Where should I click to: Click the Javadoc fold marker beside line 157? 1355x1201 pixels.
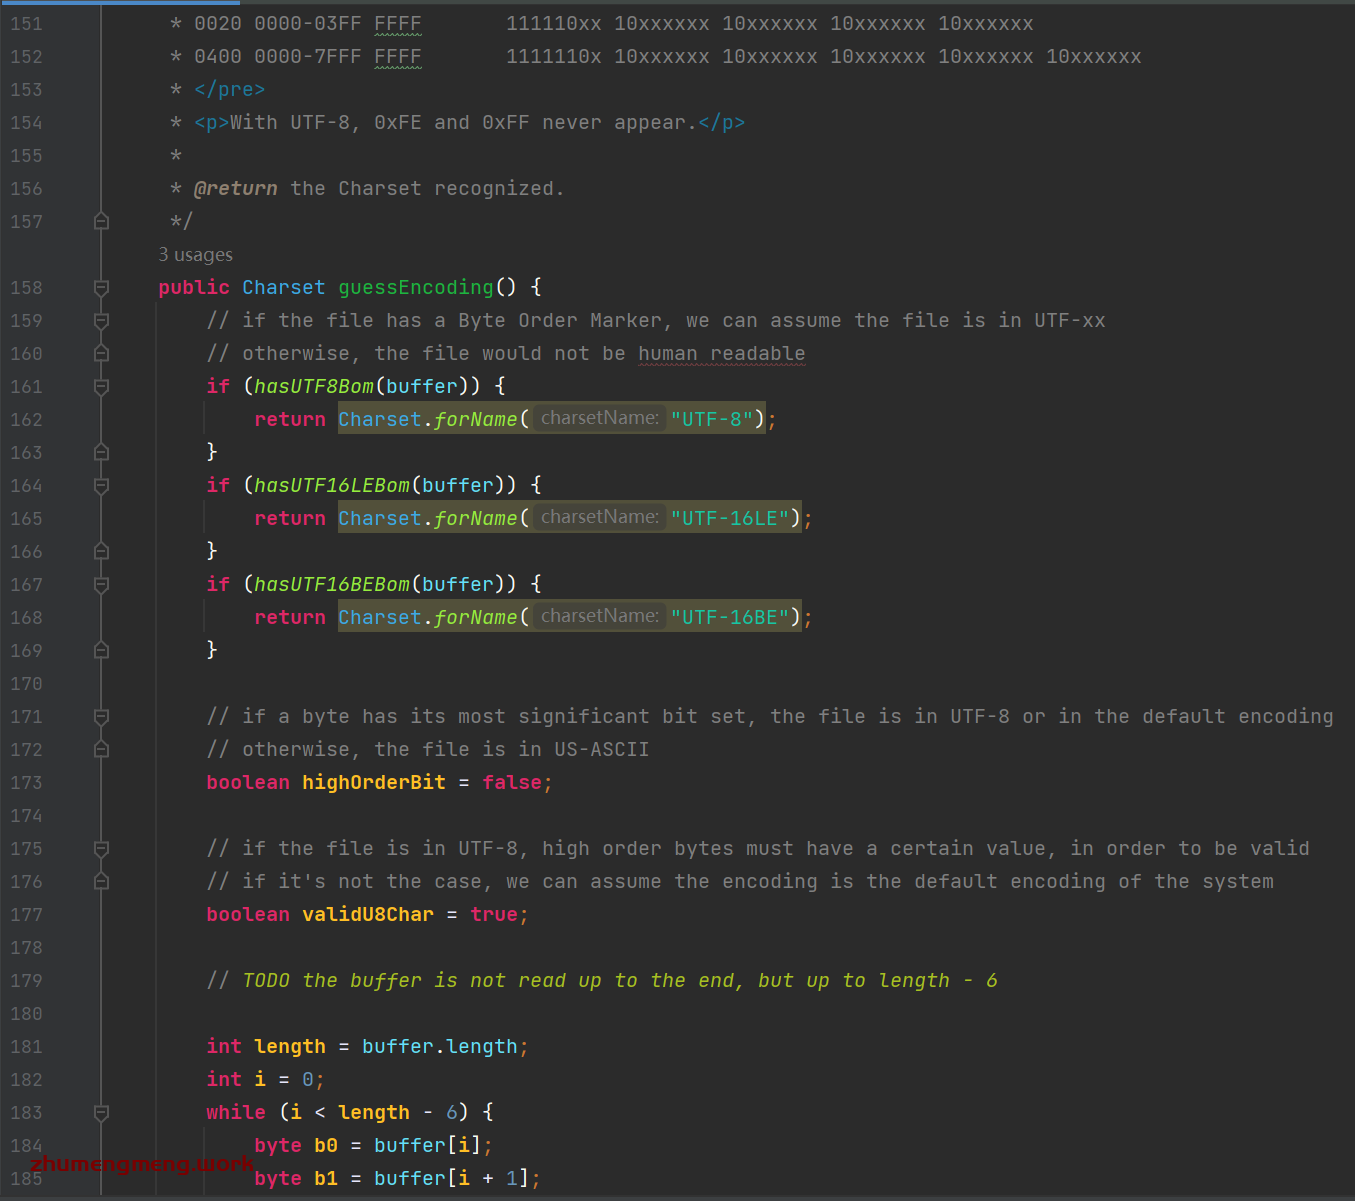point(100,221)
